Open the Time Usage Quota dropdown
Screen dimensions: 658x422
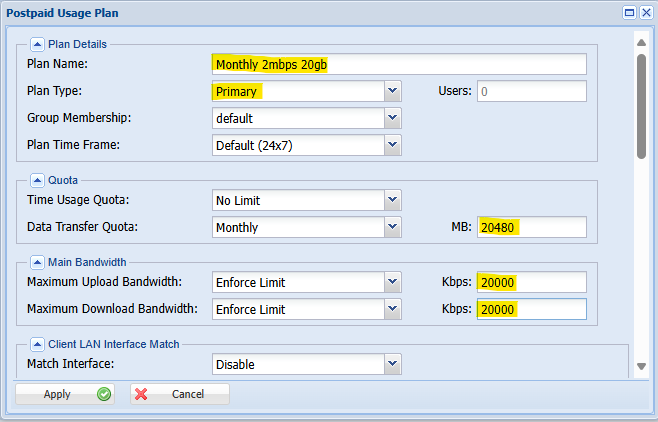(x=393, y=200)
